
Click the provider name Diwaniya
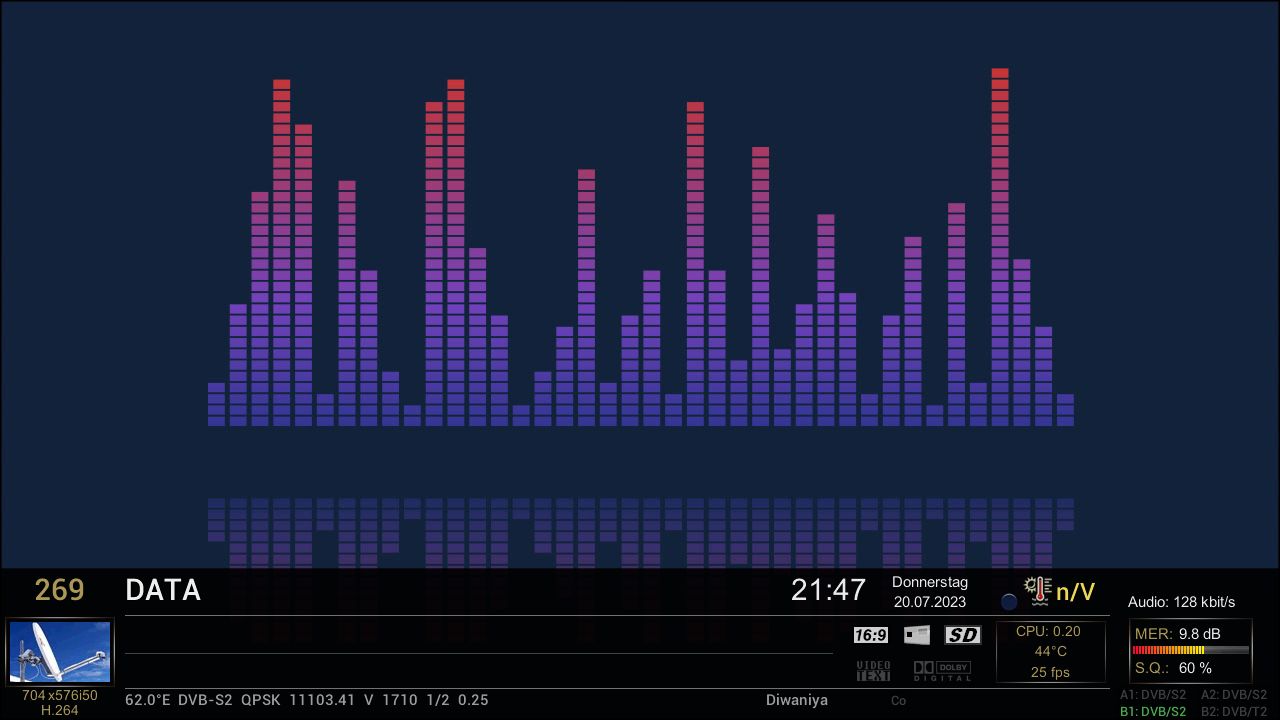[797, 700]
